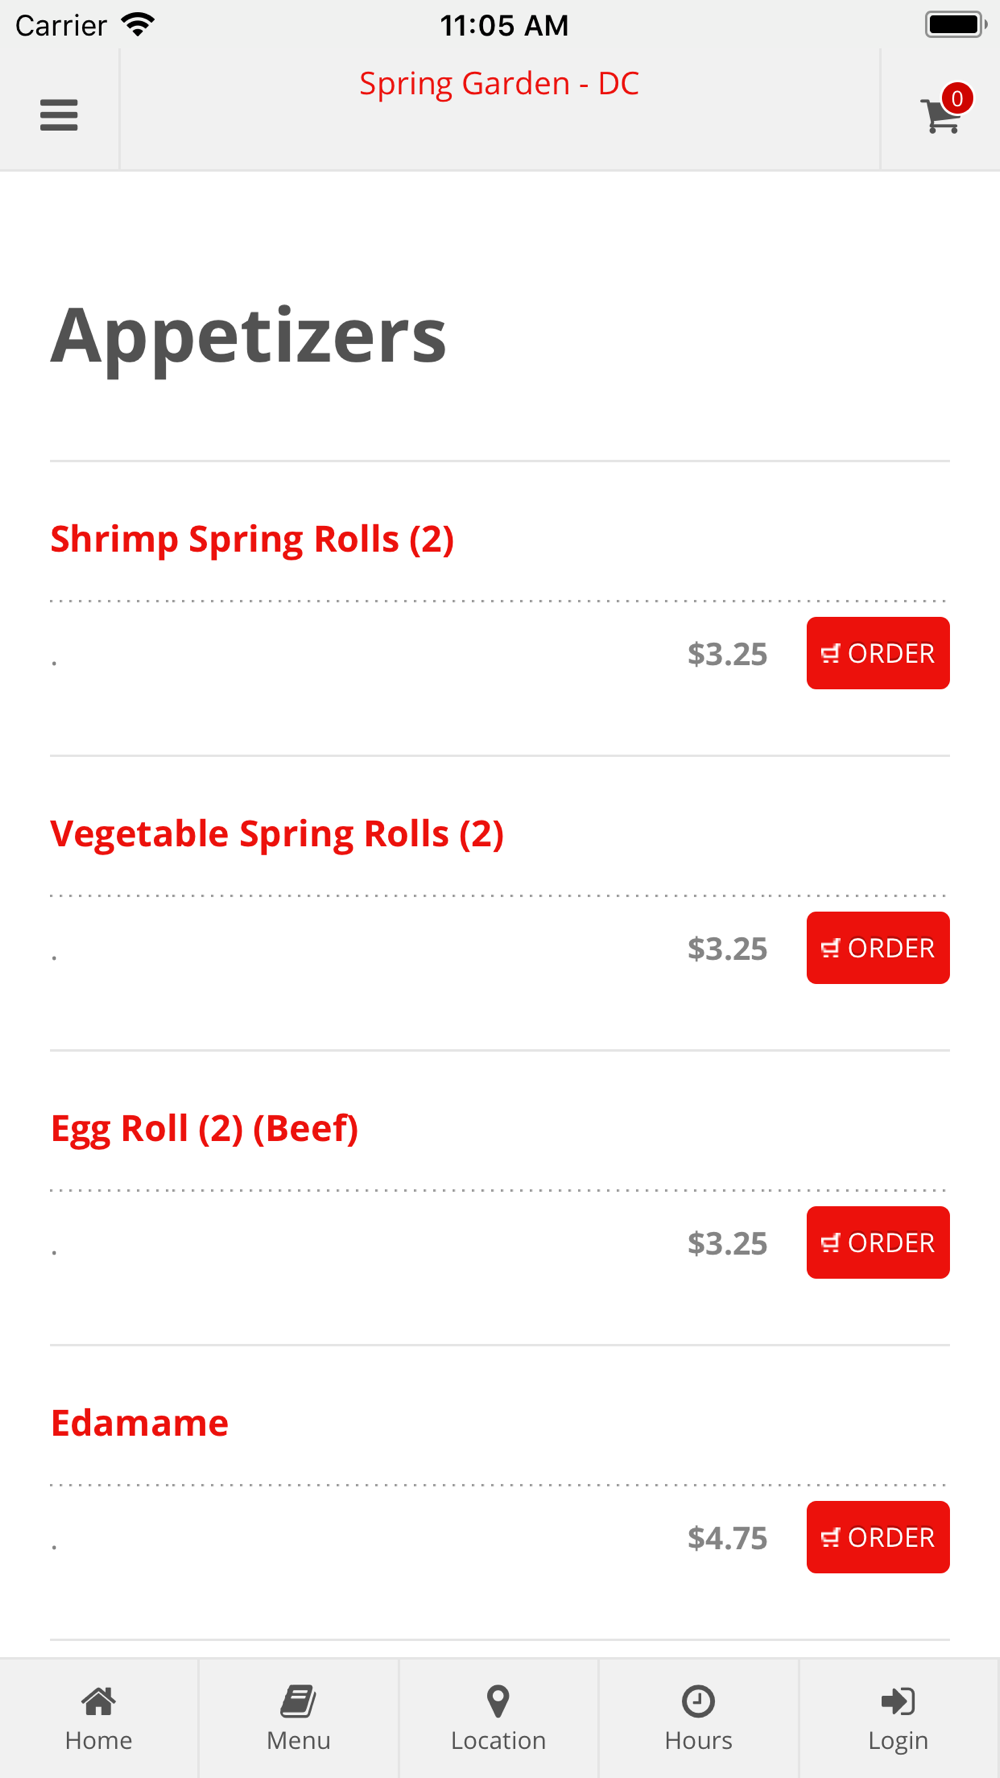Image resolution: width=1000 pixels, height=1778 pixels.
Task: Tap the Login arrow icon
Action: pyautogui.click(x=898, y=1701)
